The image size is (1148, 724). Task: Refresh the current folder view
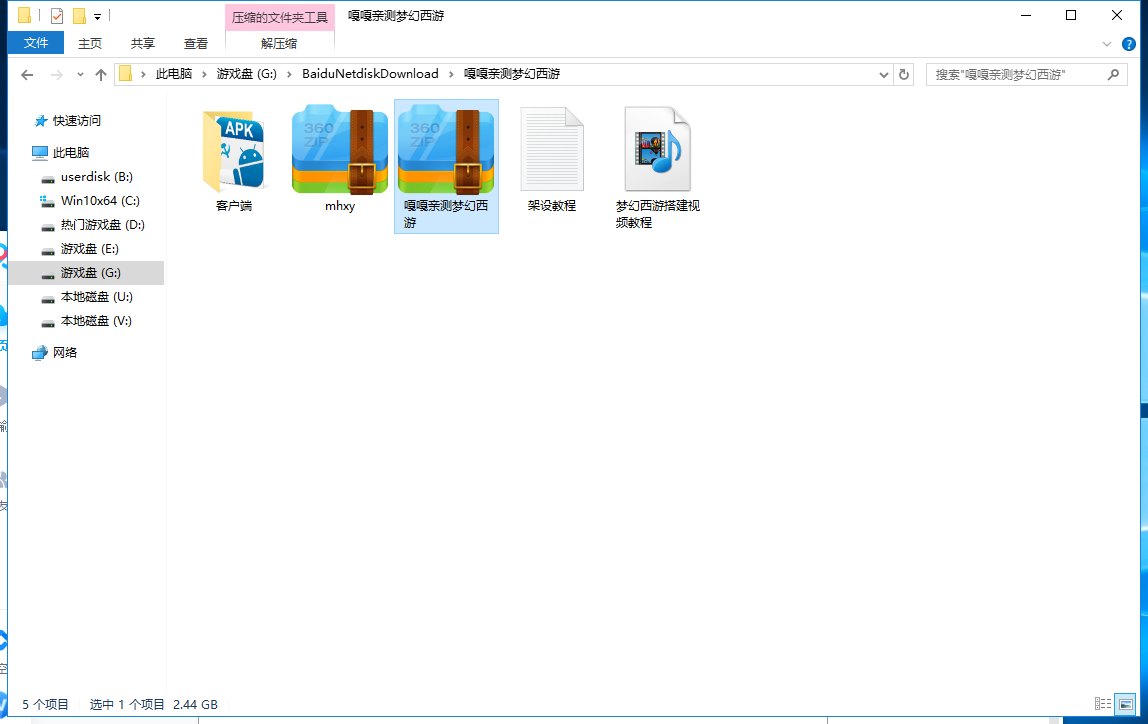point(903,75)
